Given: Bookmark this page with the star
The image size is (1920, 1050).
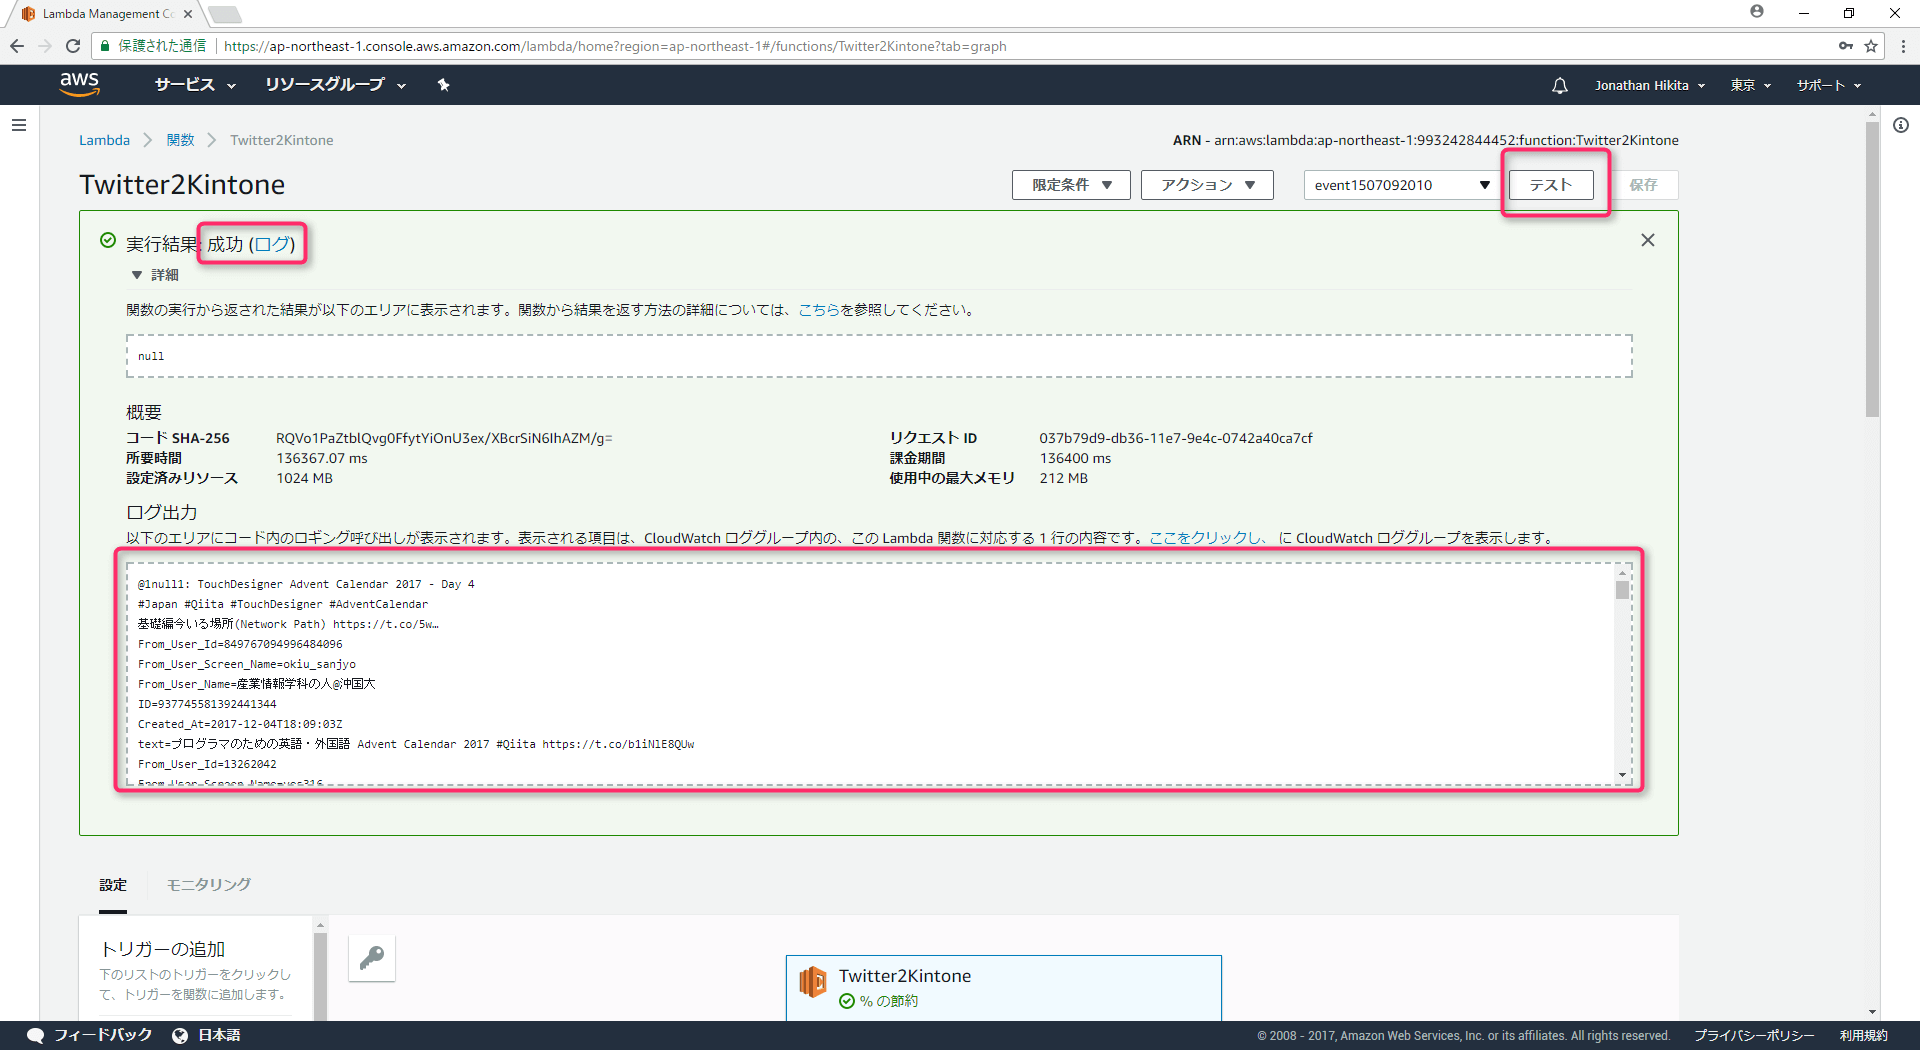Looking at the screenshot, I should point(1871,46).
